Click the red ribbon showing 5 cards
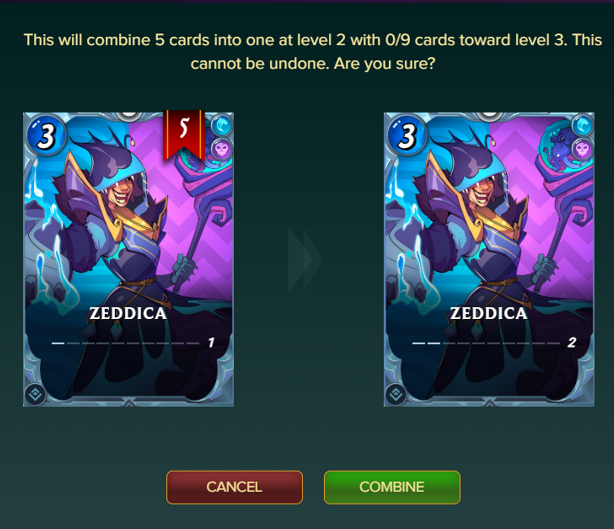 [184, 135]
